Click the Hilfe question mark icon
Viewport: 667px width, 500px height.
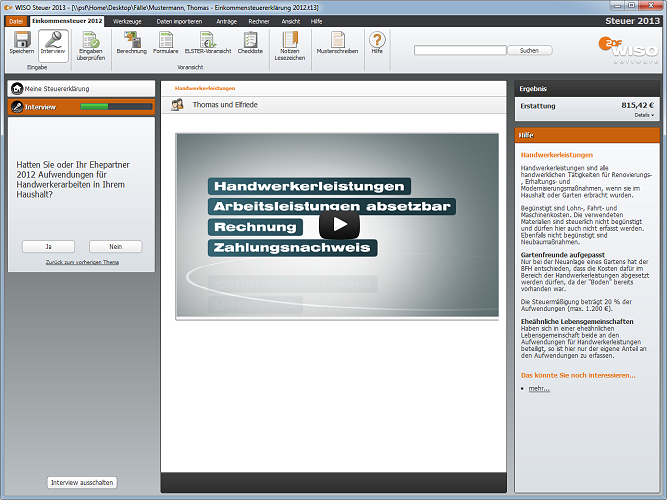click(x=377, y=40)
